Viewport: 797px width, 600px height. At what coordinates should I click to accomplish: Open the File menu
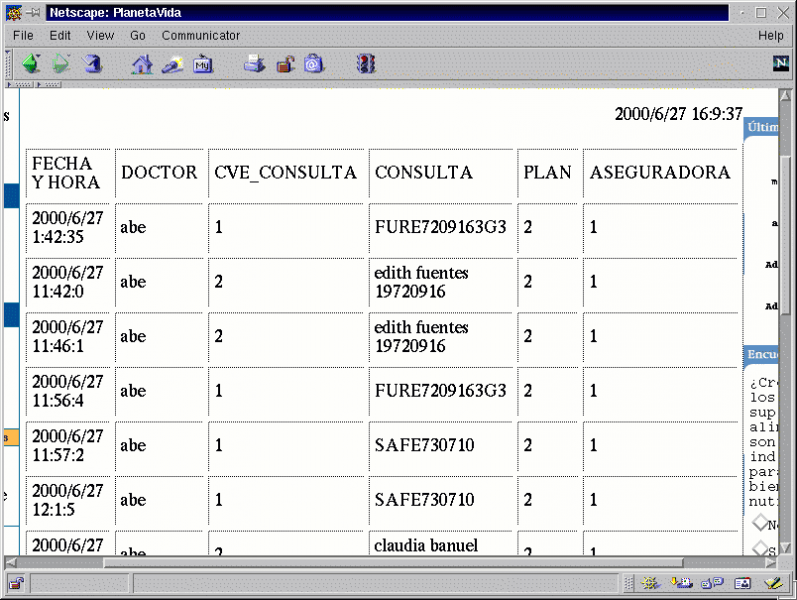point(23,35)
